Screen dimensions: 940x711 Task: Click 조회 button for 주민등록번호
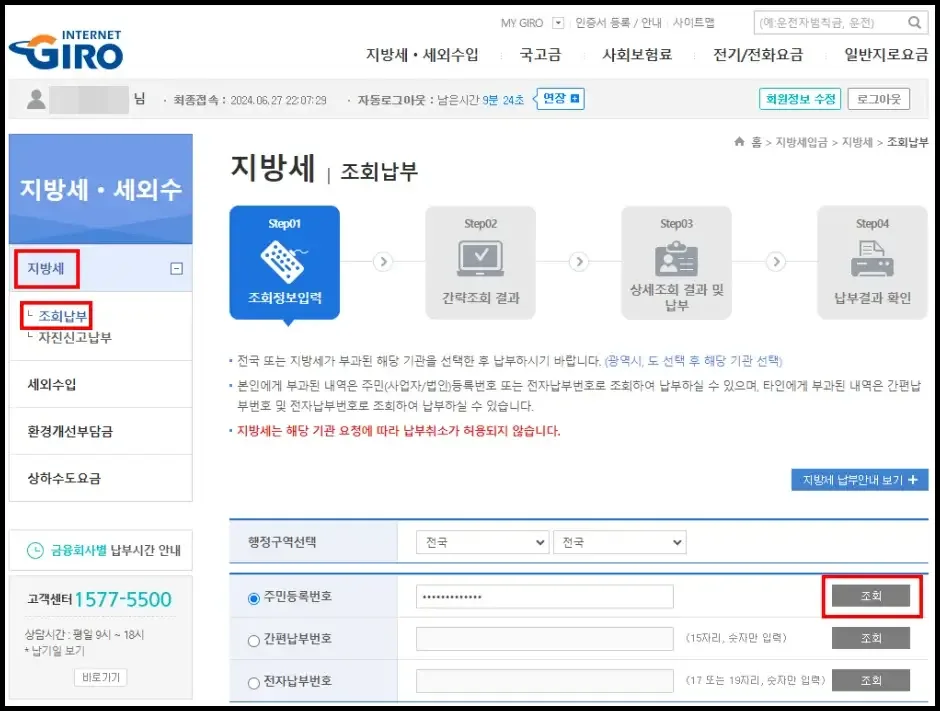pyautogui.click(x=870, y=595)
